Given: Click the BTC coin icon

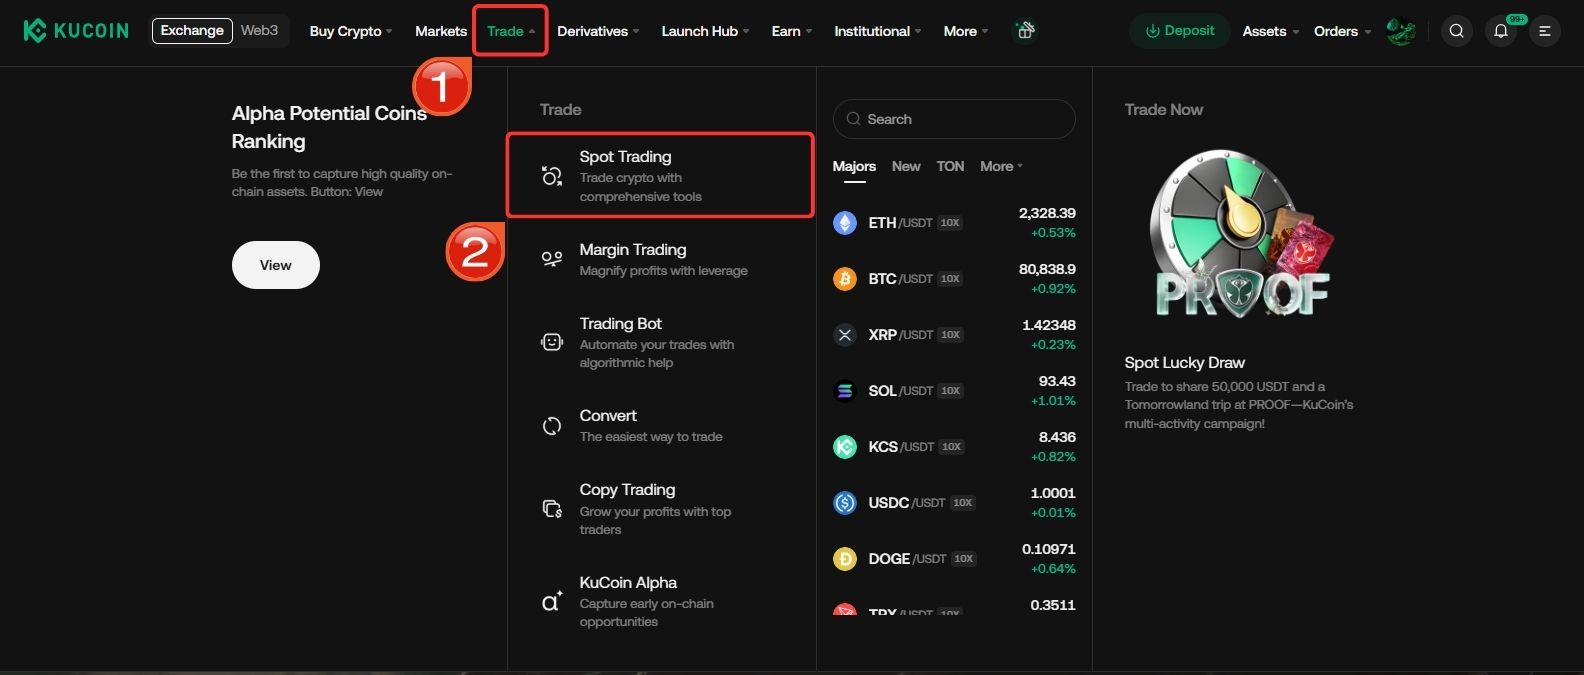Looking at the screenshot, I should click(x=845, y=279).
